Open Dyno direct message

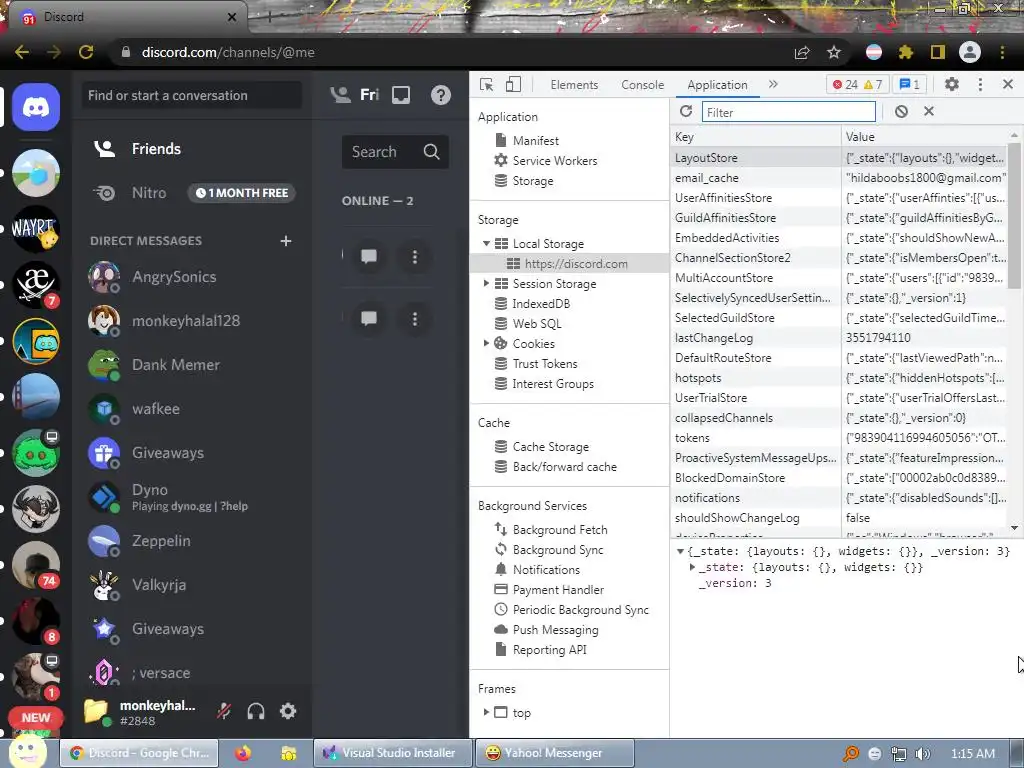point(192,497)
